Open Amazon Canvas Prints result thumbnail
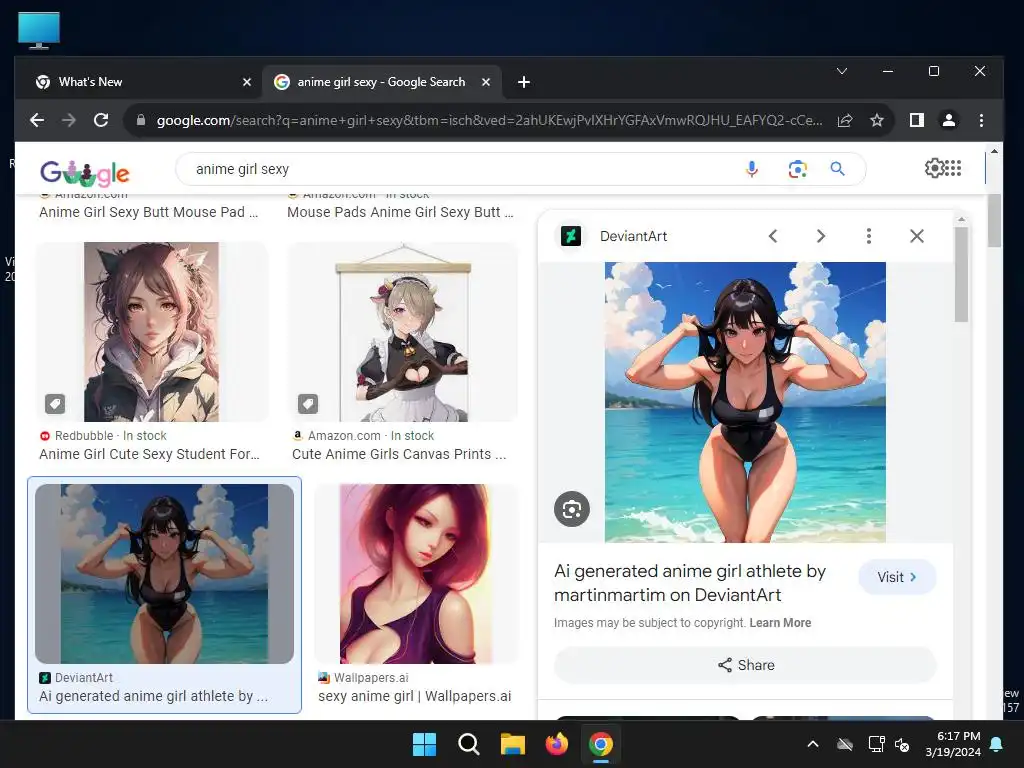This screenshot has width=1024, height=768. click(403, 332)
